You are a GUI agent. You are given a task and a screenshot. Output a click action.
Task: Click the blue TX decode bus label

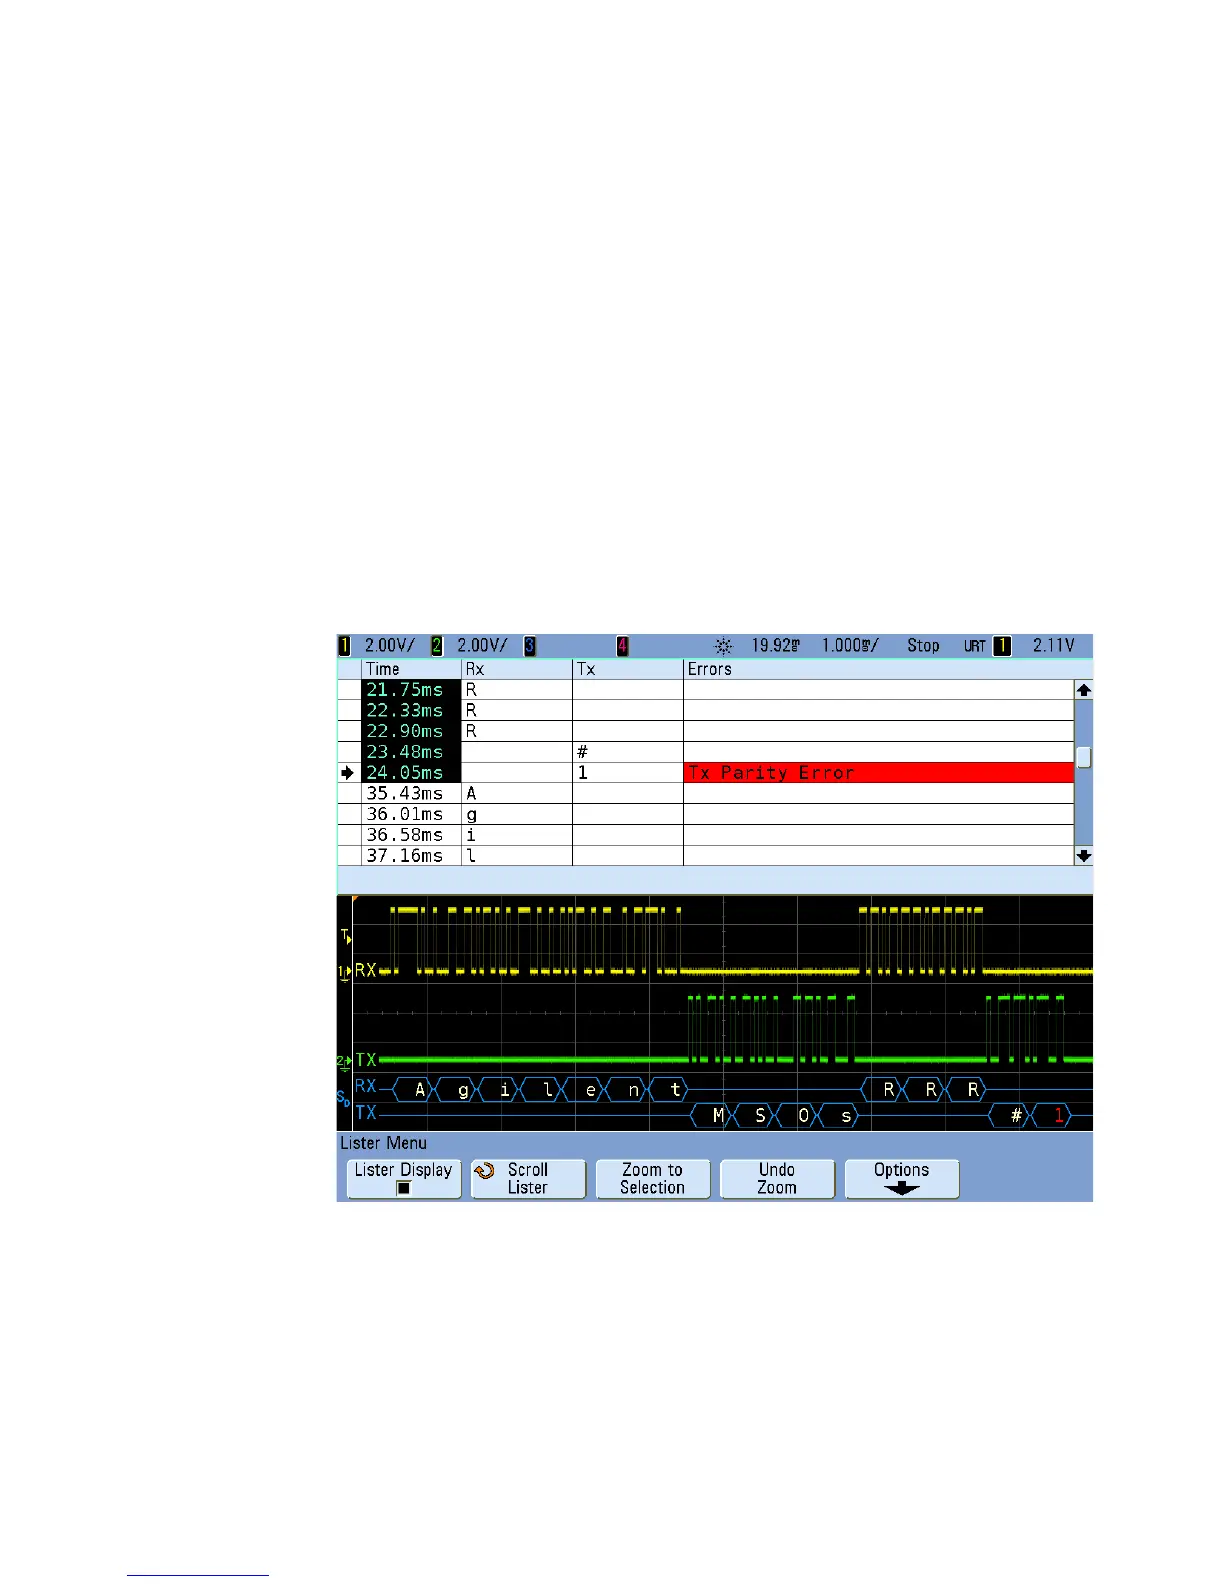366,1112
